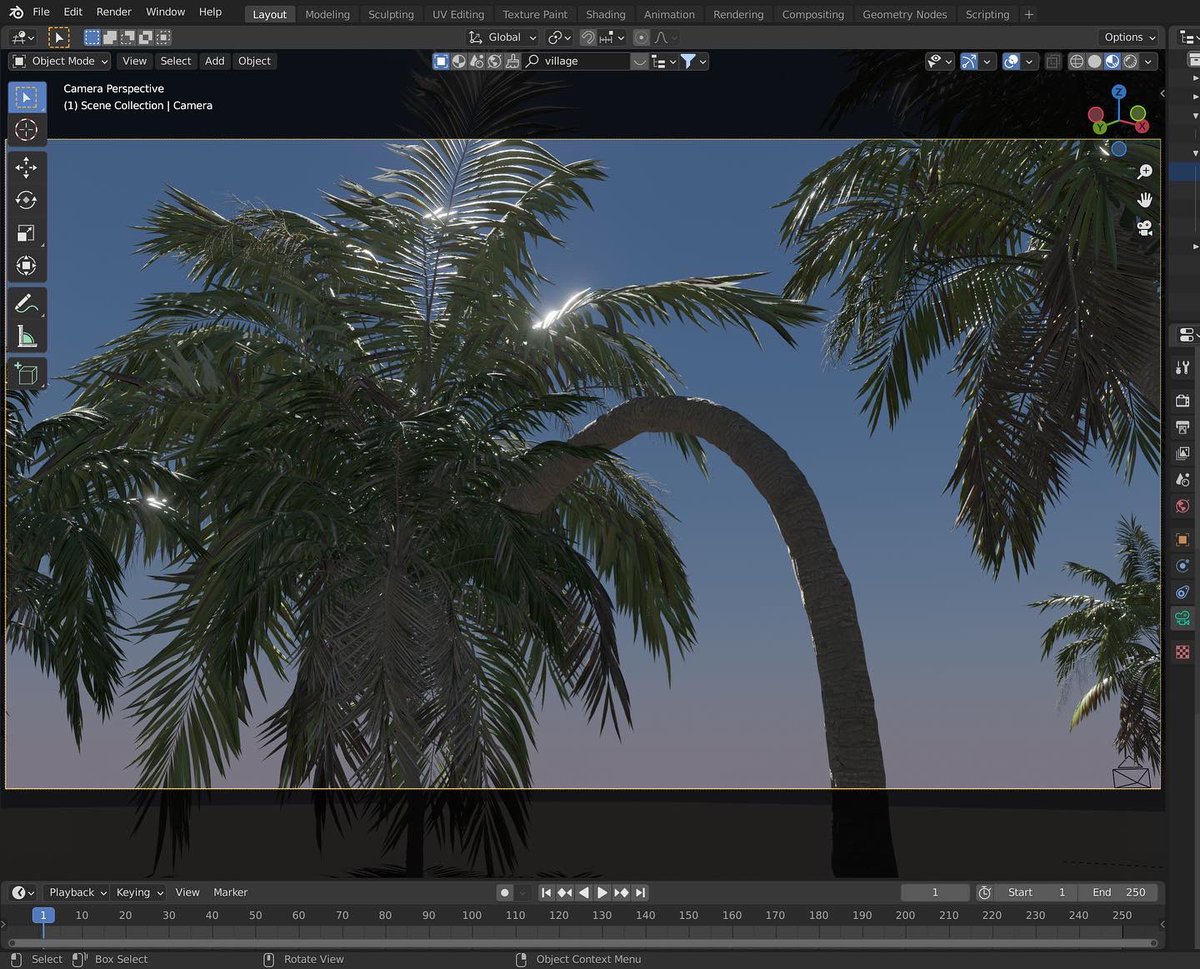
Task: Select the Rotate tool
Action: pyautogui.click(x=26, y=199)
